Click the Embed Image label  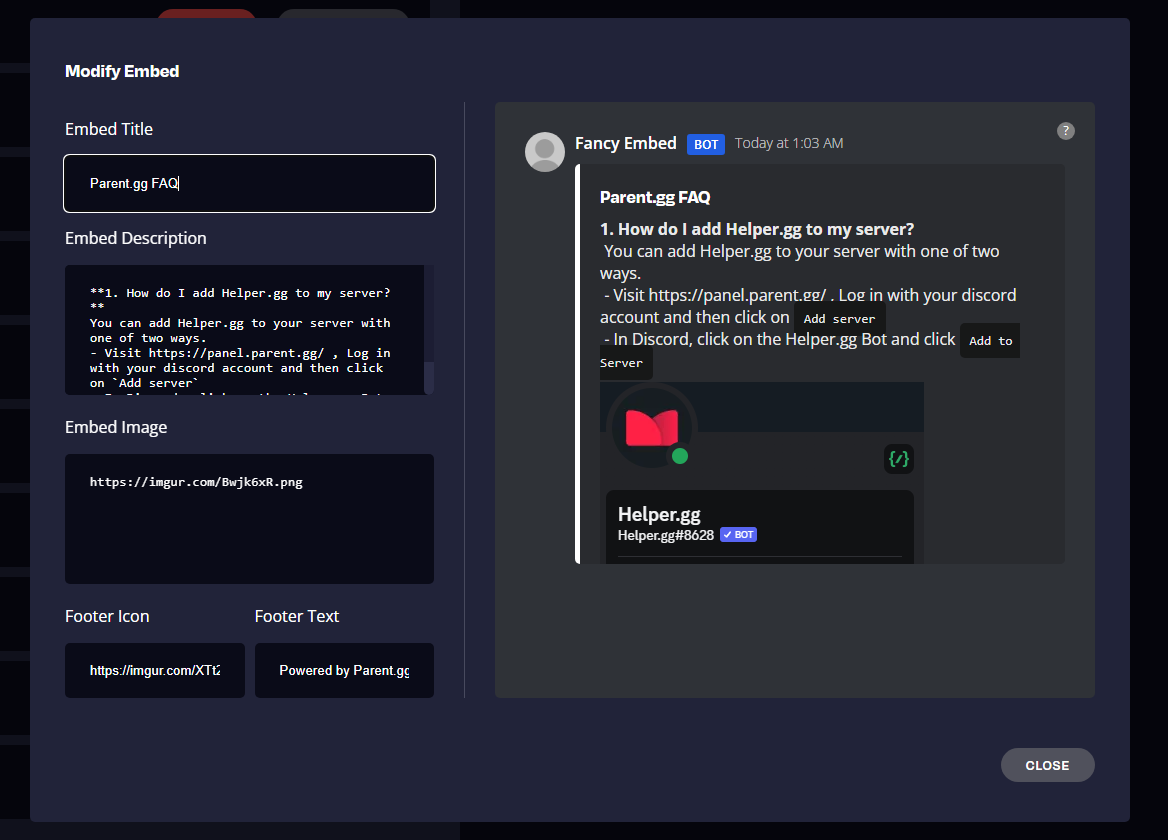(x=116, y=427)
